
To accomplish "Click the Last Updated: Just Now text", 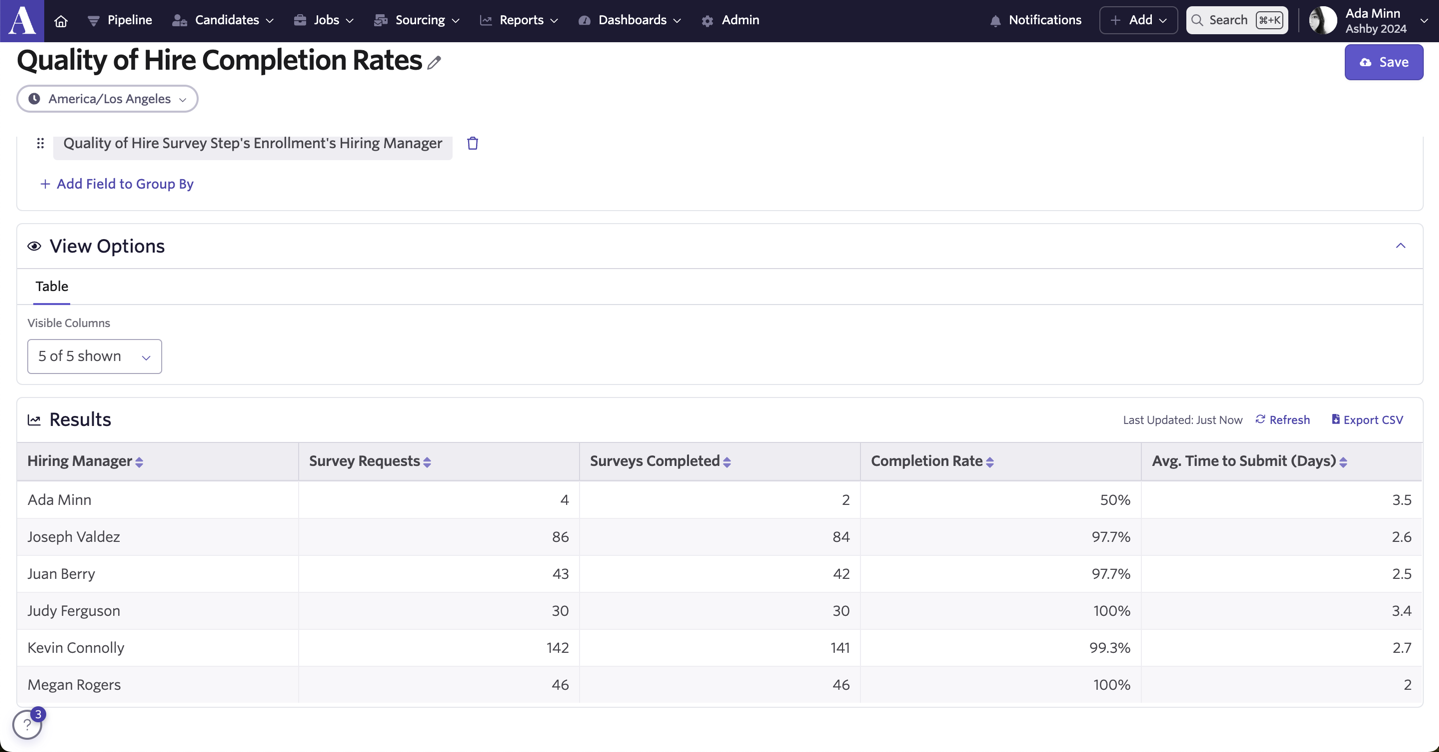I will tap(1182, 420).
